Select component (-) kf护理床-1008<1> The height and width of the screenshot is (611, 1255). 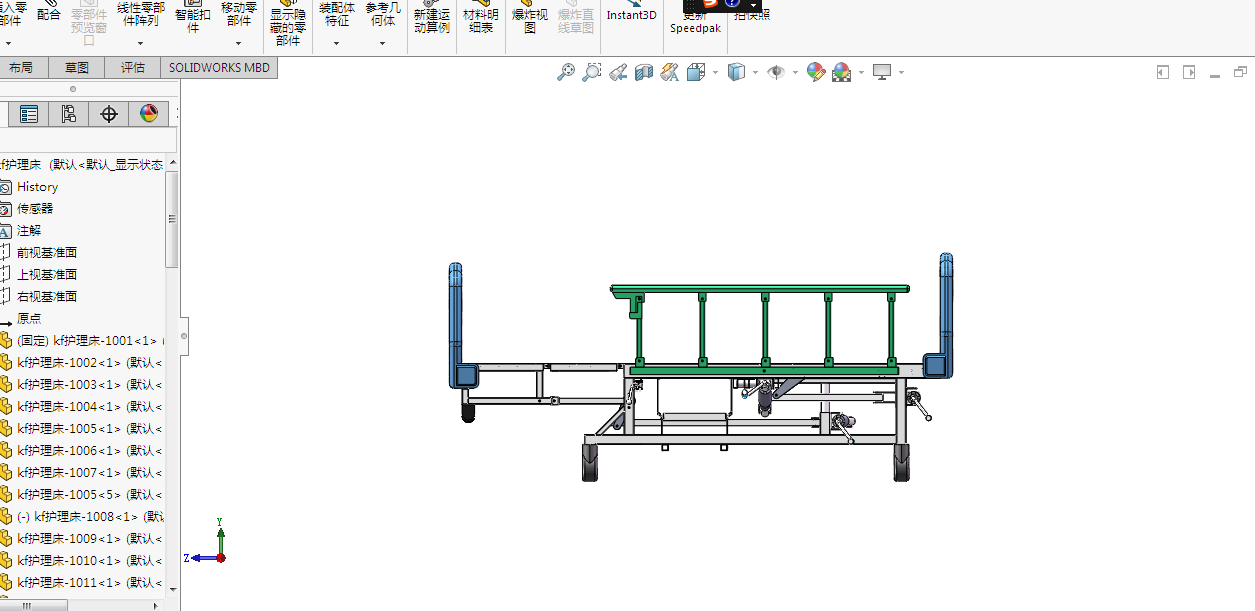[82, 517]
